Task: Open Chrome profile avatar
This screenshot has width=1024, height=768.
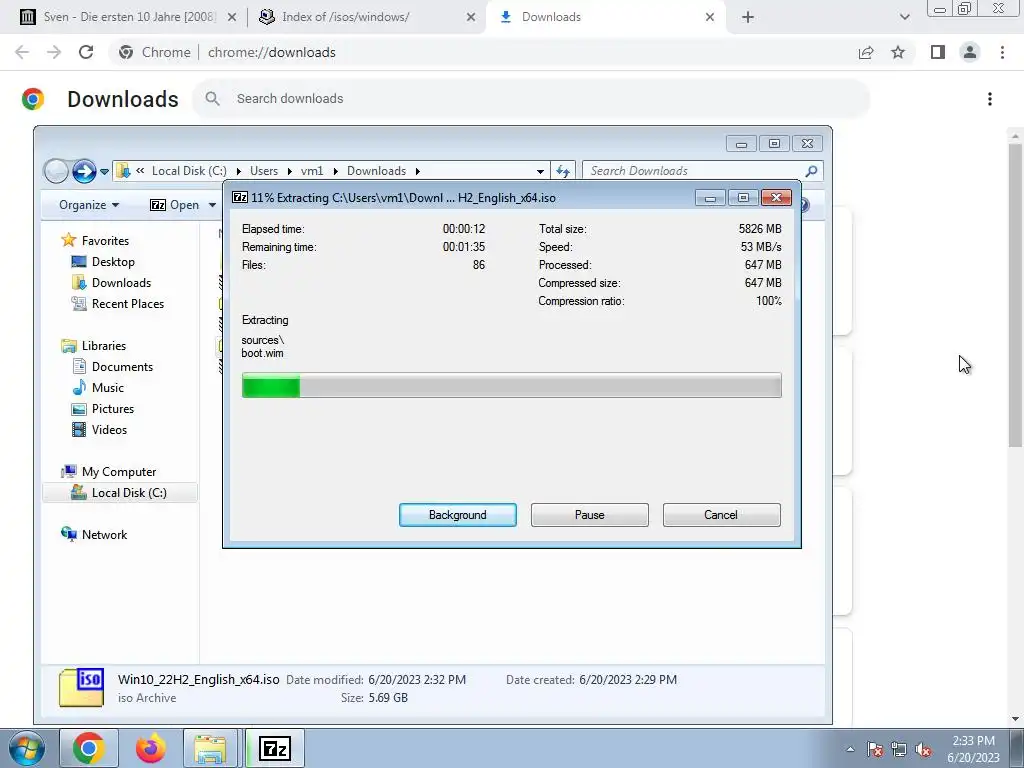Action: point(970,52)
